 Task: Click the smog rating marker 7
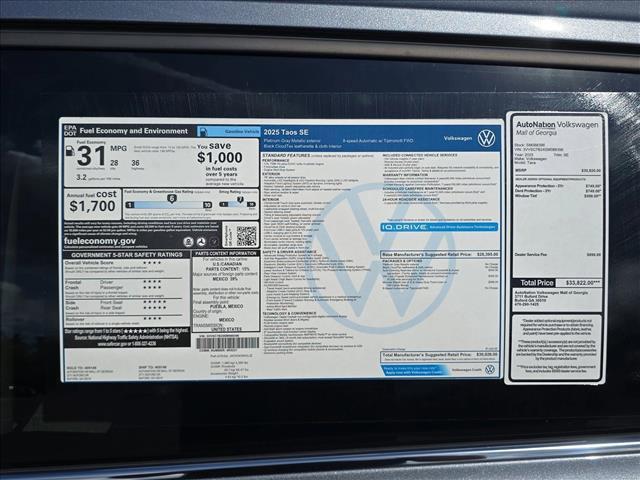[240, 200]
